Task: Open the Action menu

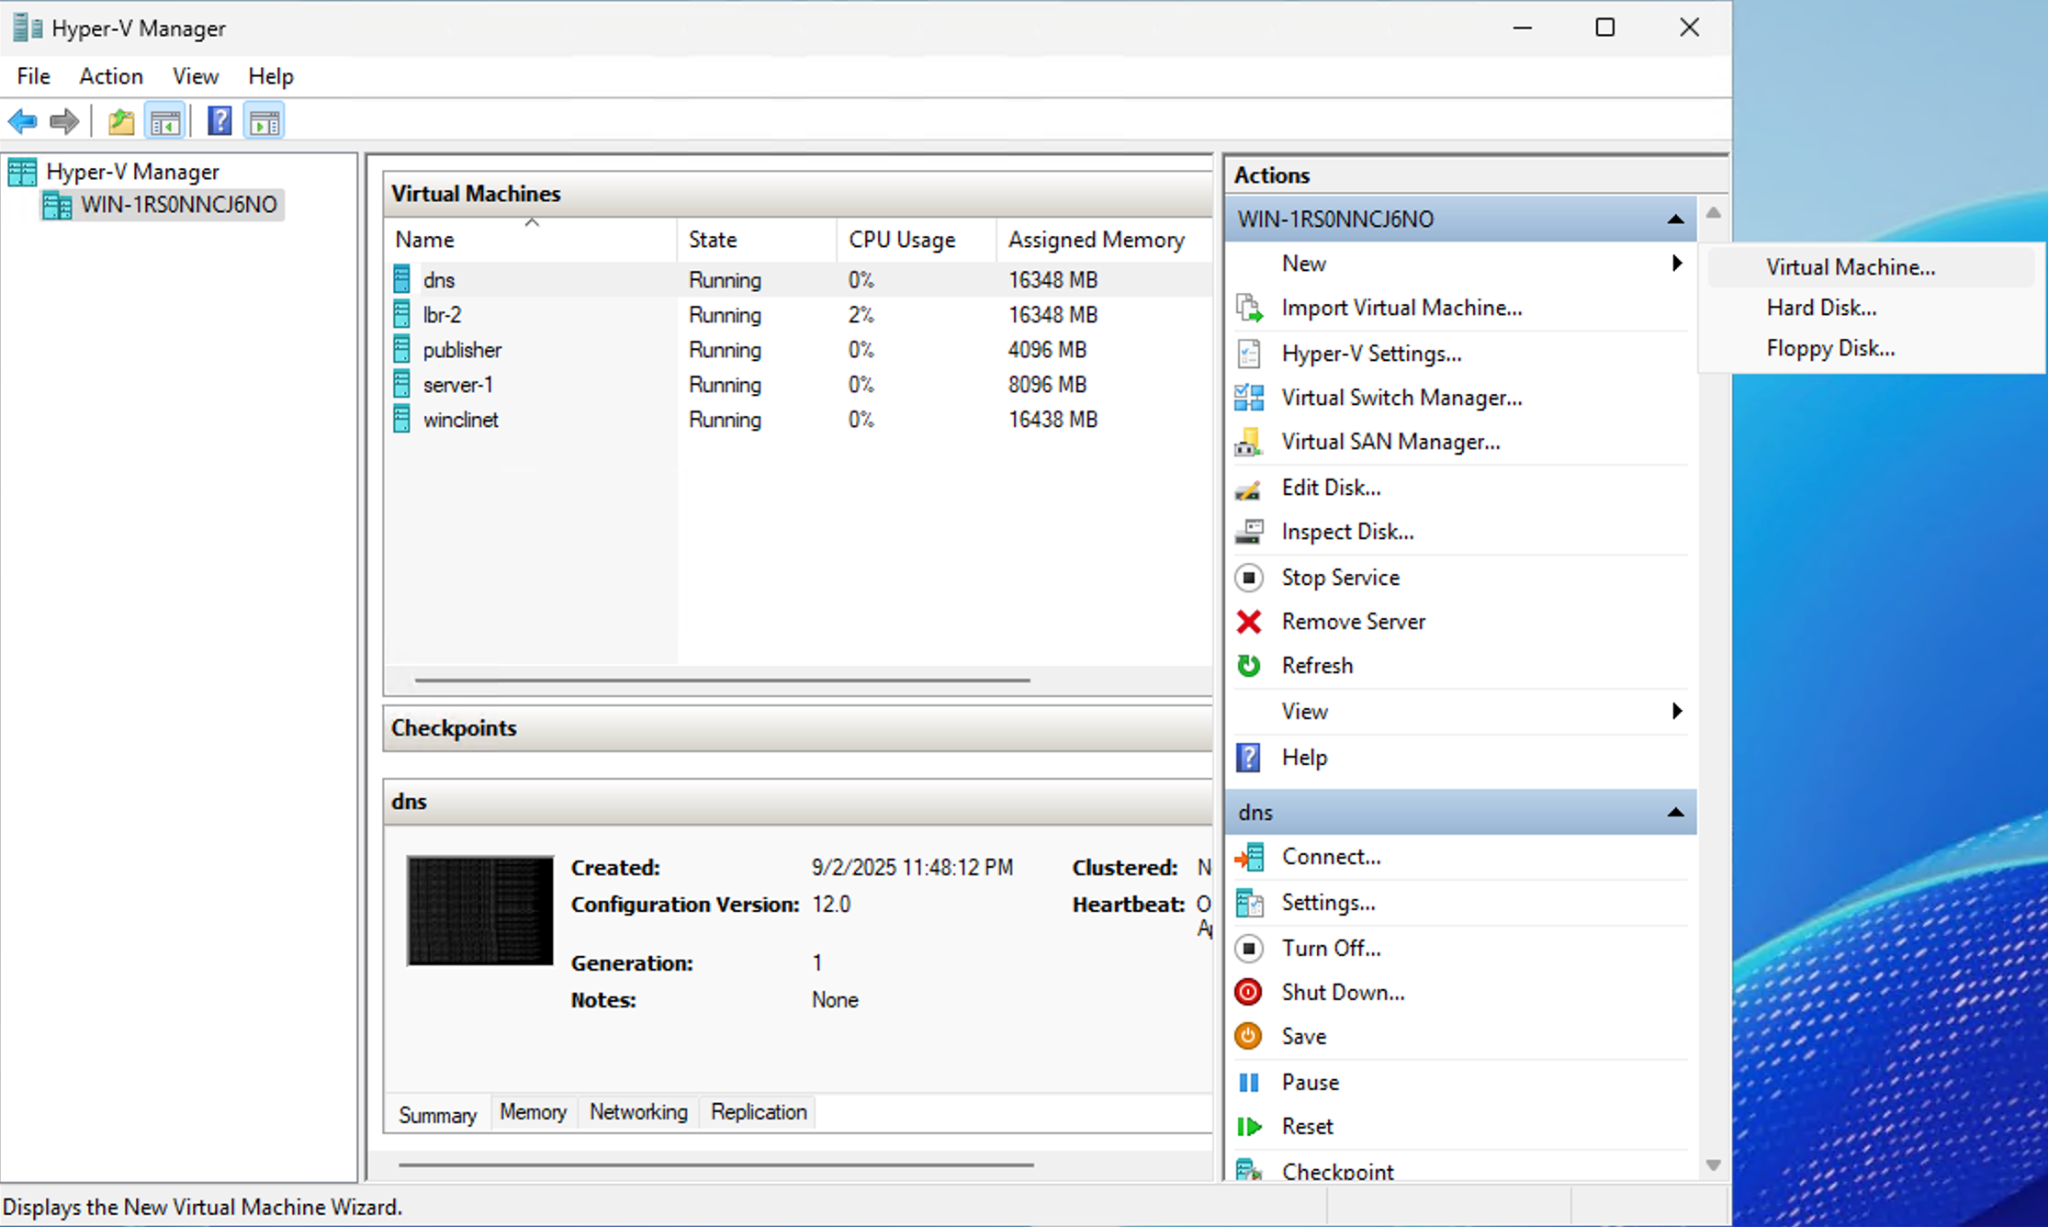Action: click(x=111, y=76)
